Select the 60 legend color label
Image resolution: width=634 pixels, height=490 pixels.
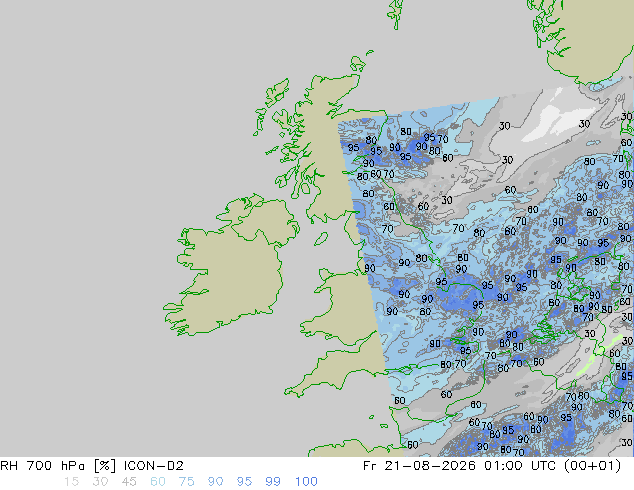[x=158, y=482]
